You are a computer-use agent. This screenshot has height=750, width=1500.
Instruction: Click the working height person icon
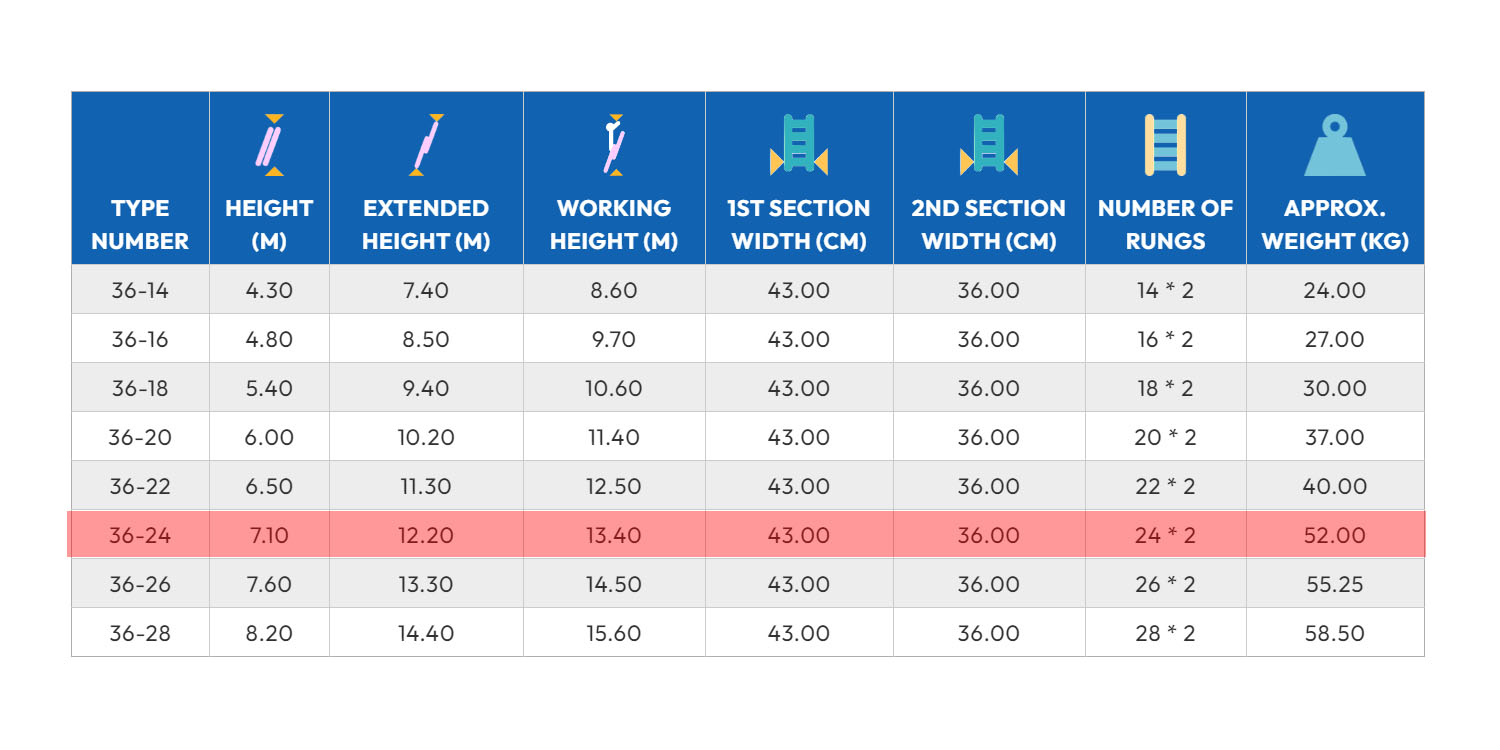click(x=614, y=145)
